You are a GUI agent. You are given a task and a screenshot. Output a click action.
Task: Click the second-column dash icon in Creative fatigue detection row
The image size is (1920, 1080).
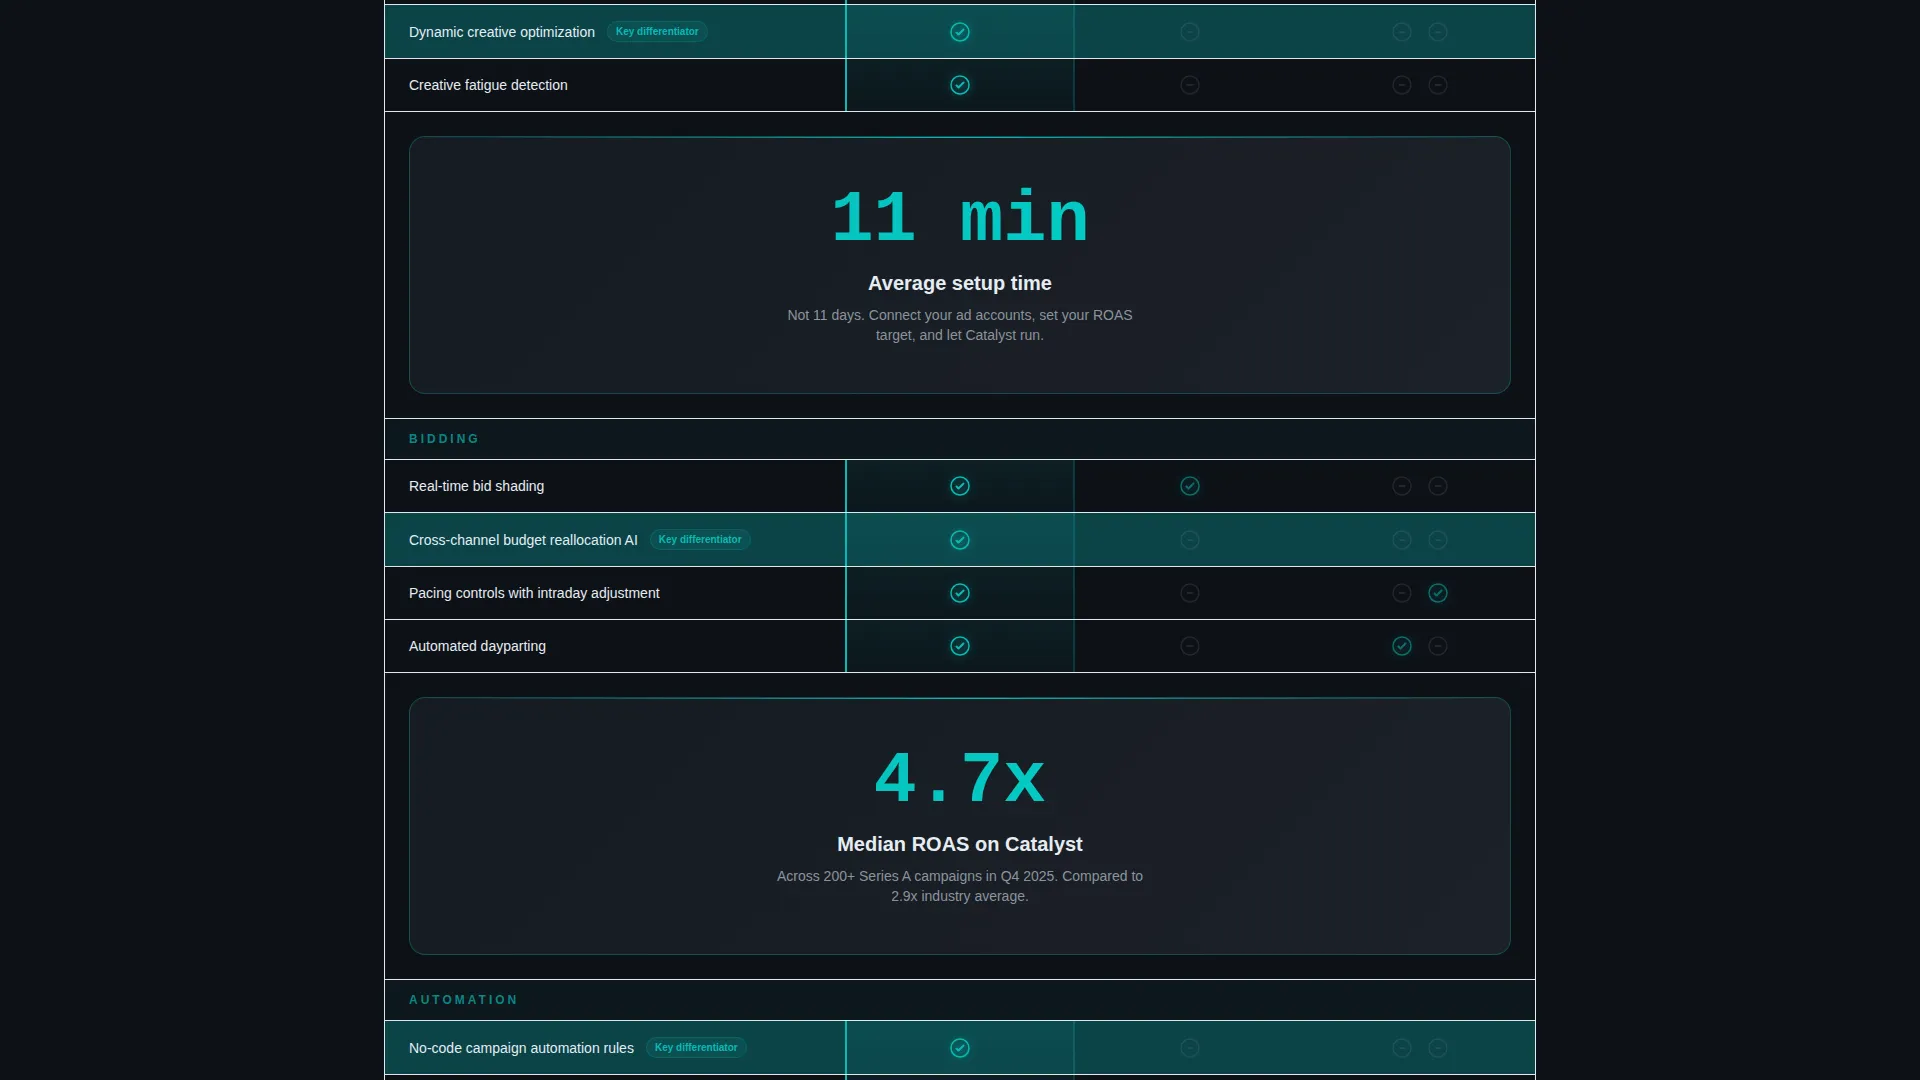1190,85
